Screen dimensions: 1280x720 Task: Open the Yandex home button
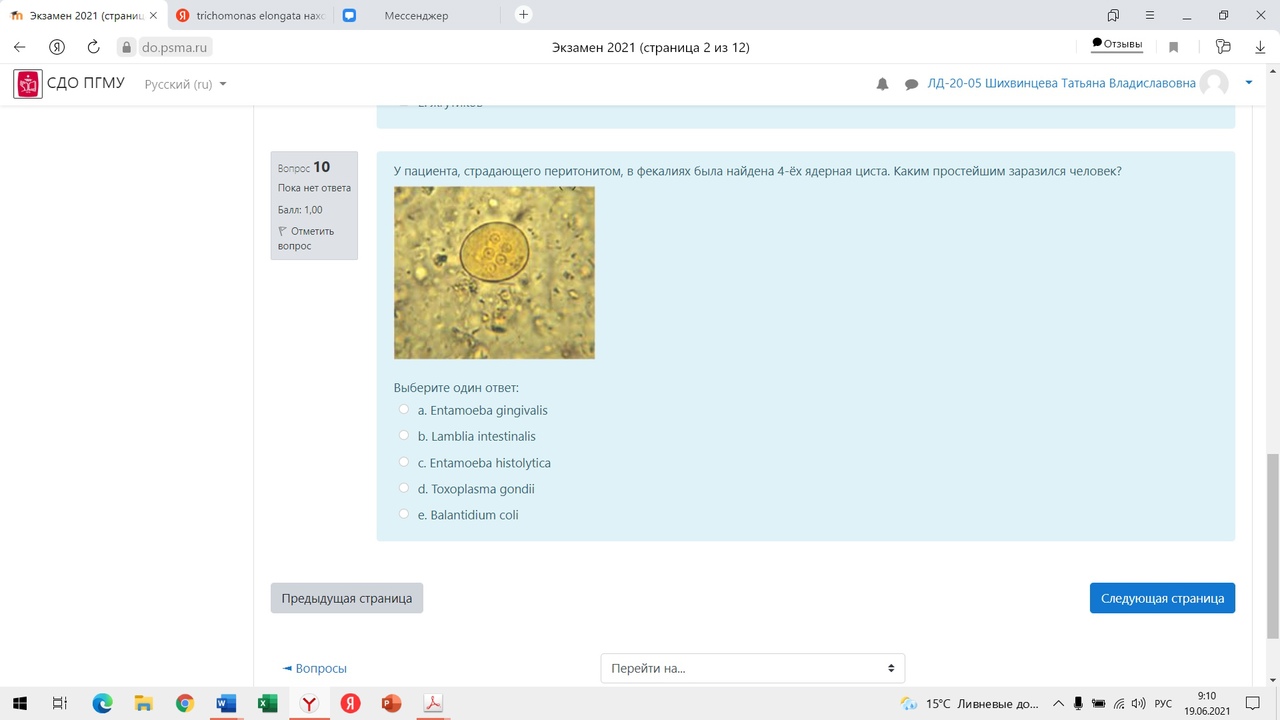[57, 47]
